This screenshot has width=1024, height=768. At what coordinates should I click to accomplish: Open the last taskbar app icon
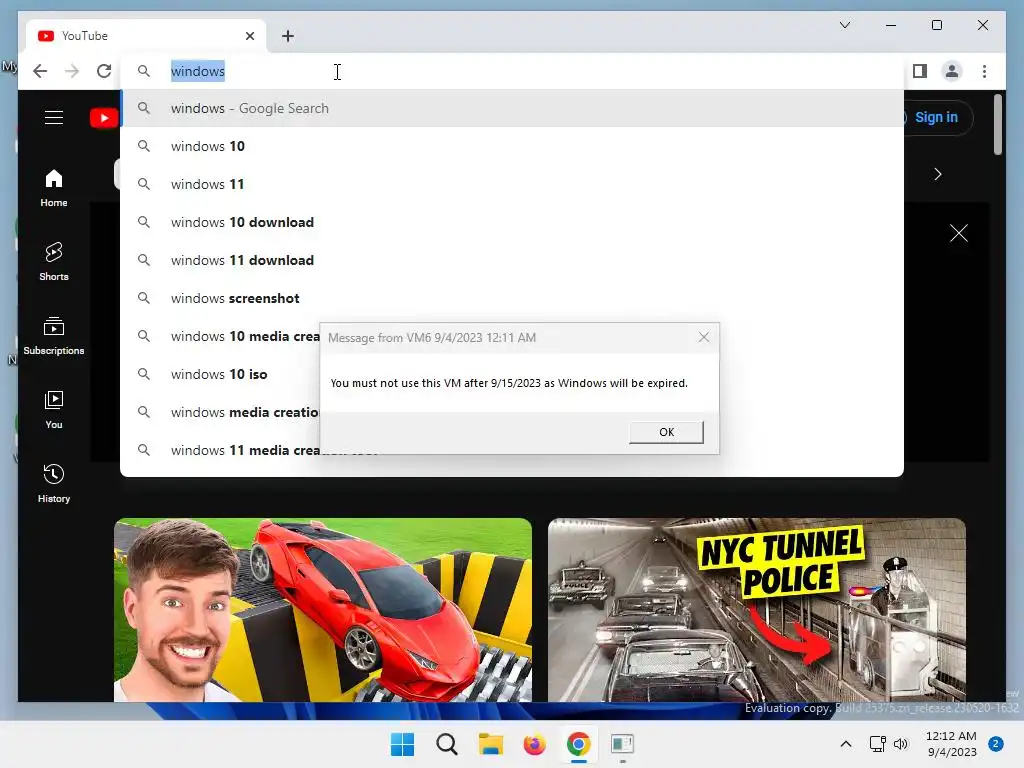click(622, 744)
